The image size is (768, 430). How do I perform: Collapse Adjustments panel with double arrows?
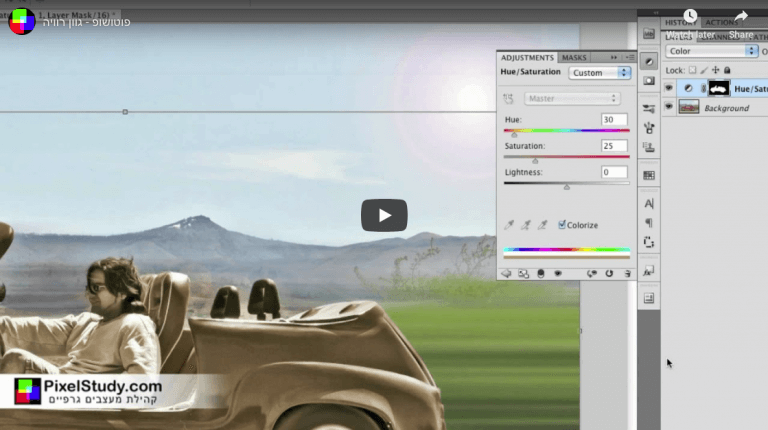(614, 57)
